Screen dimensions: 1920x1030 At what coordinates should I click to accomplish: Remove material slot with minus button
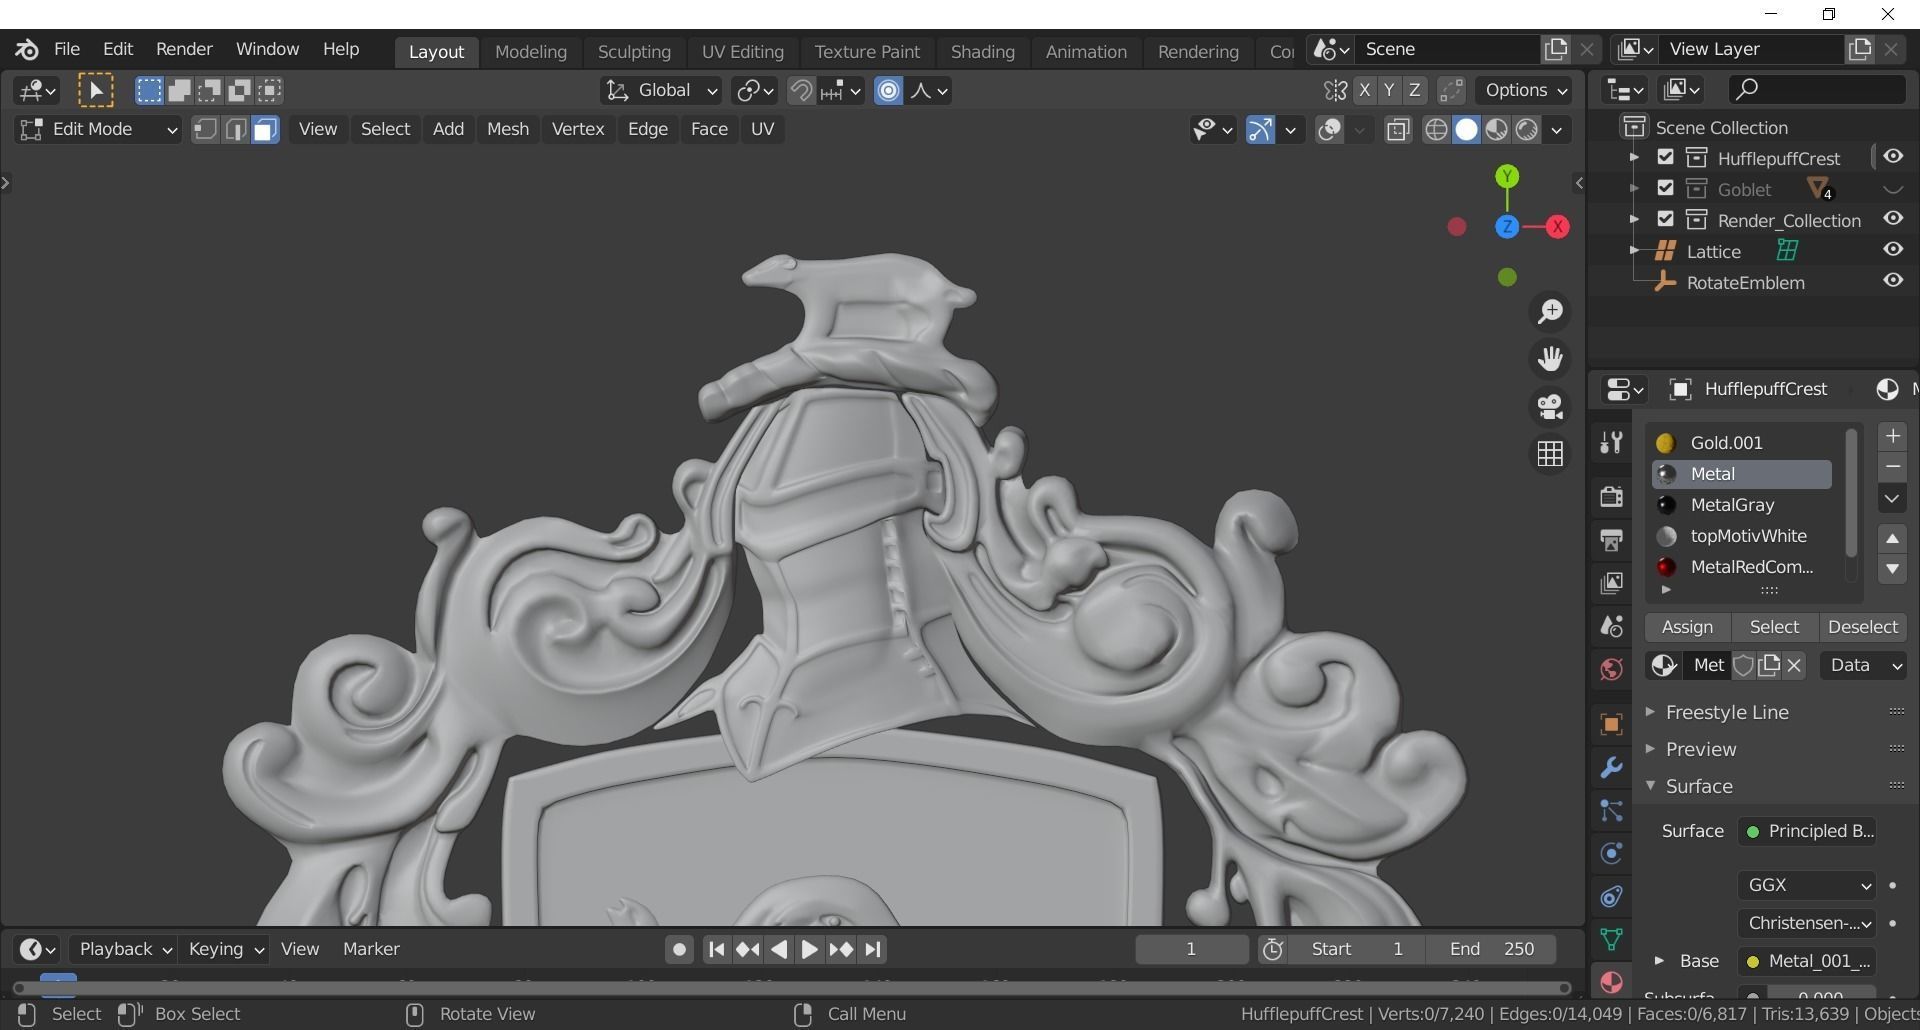(1892, 467)
